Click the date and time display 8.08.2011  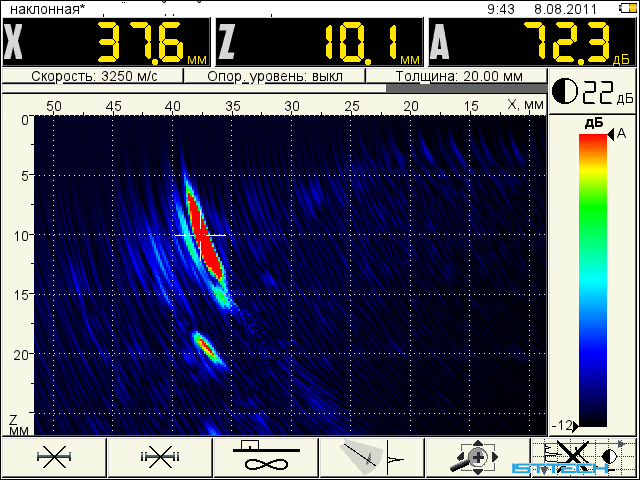click(x=542, y=9)
